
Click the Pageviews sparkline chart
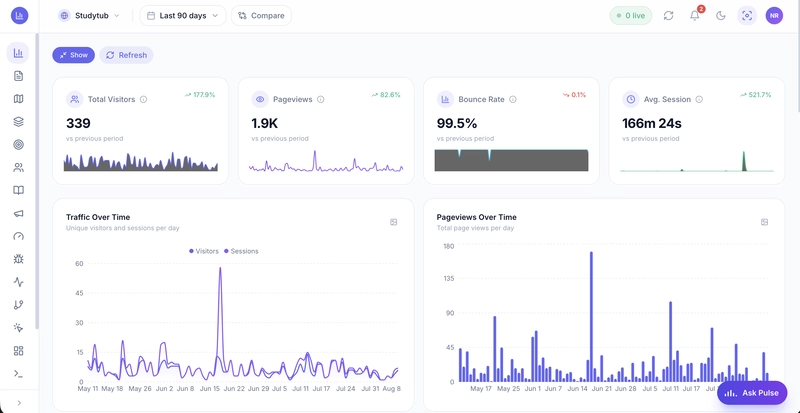(326, 161)
